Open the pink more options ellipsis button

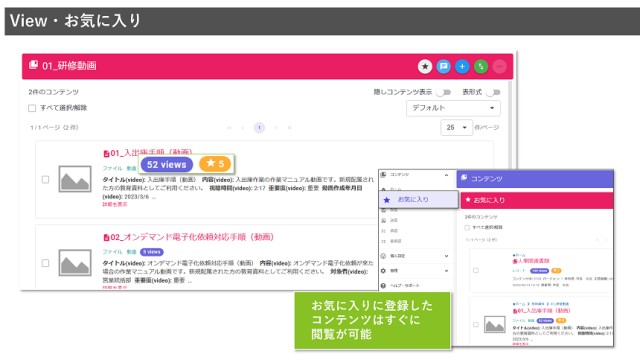[x=499, y=67]
